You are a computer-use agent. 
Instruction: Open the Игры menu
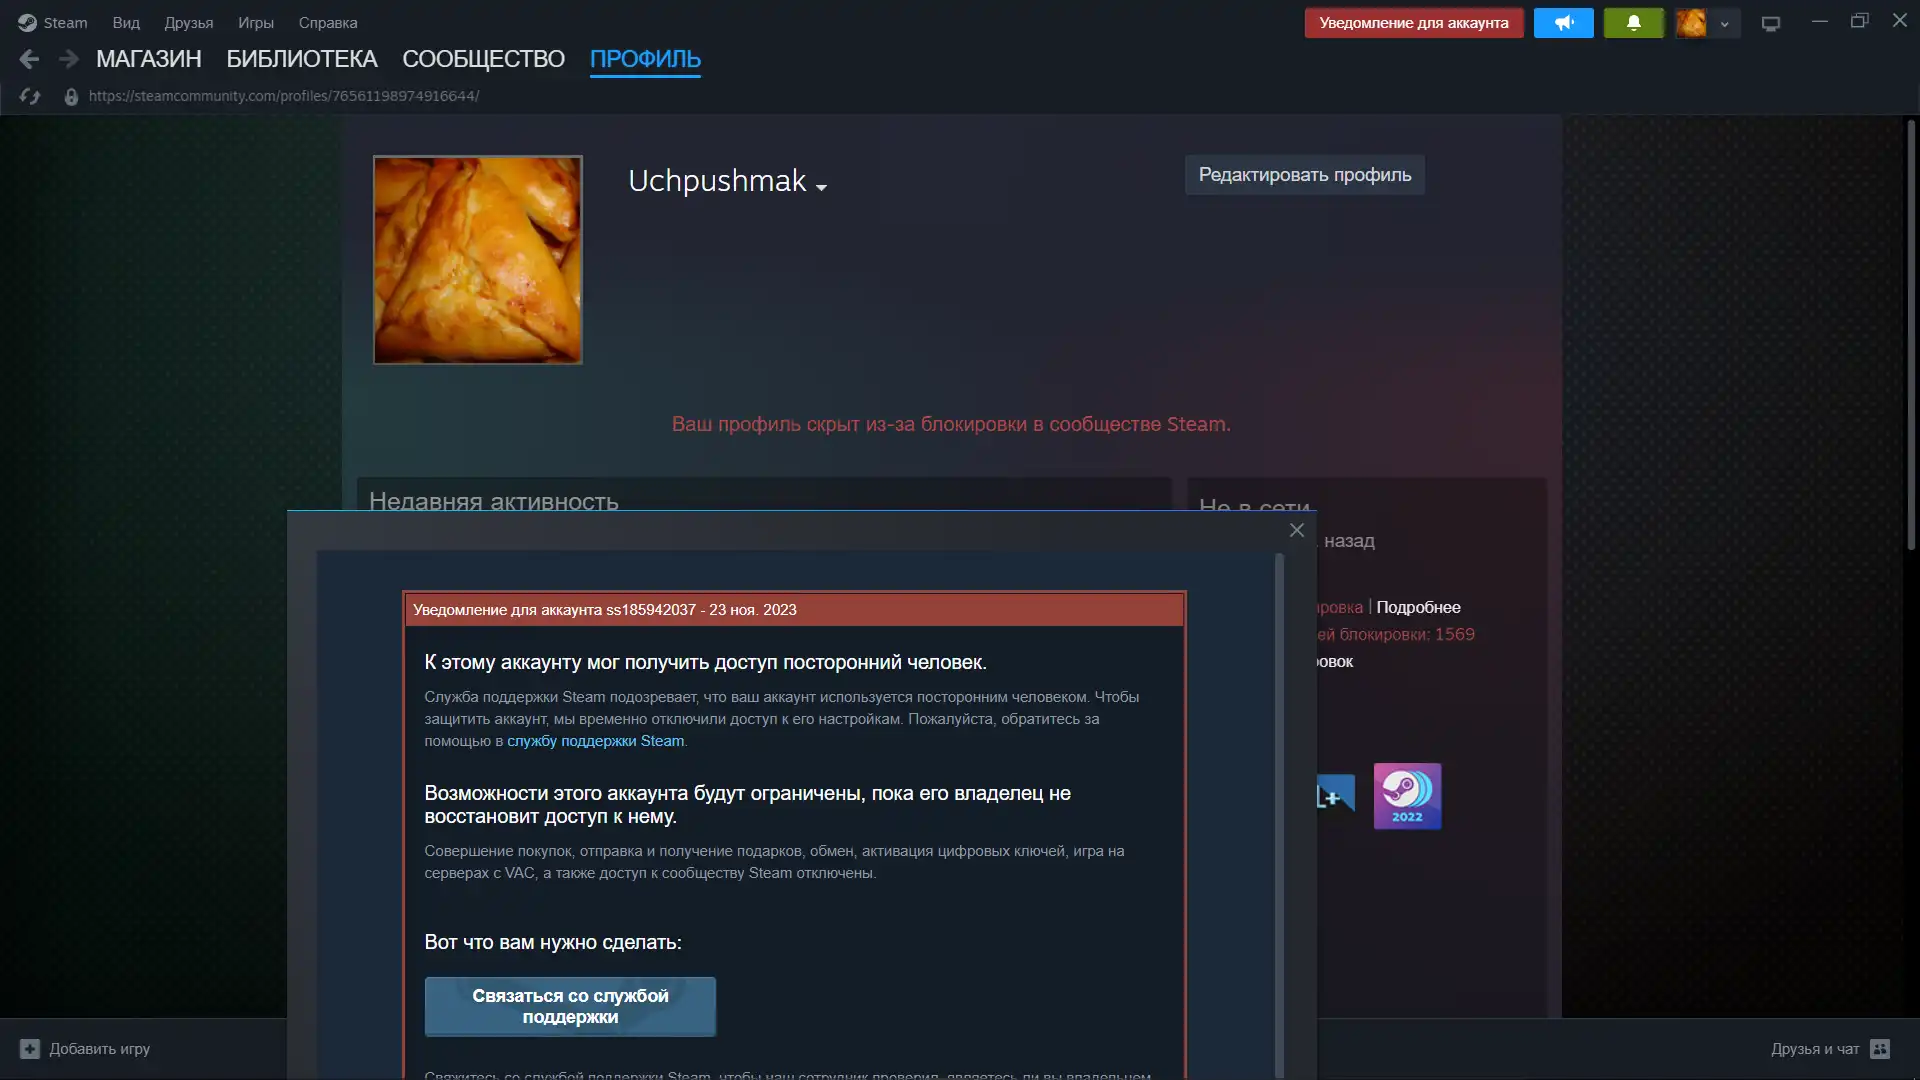click(256, 22)
